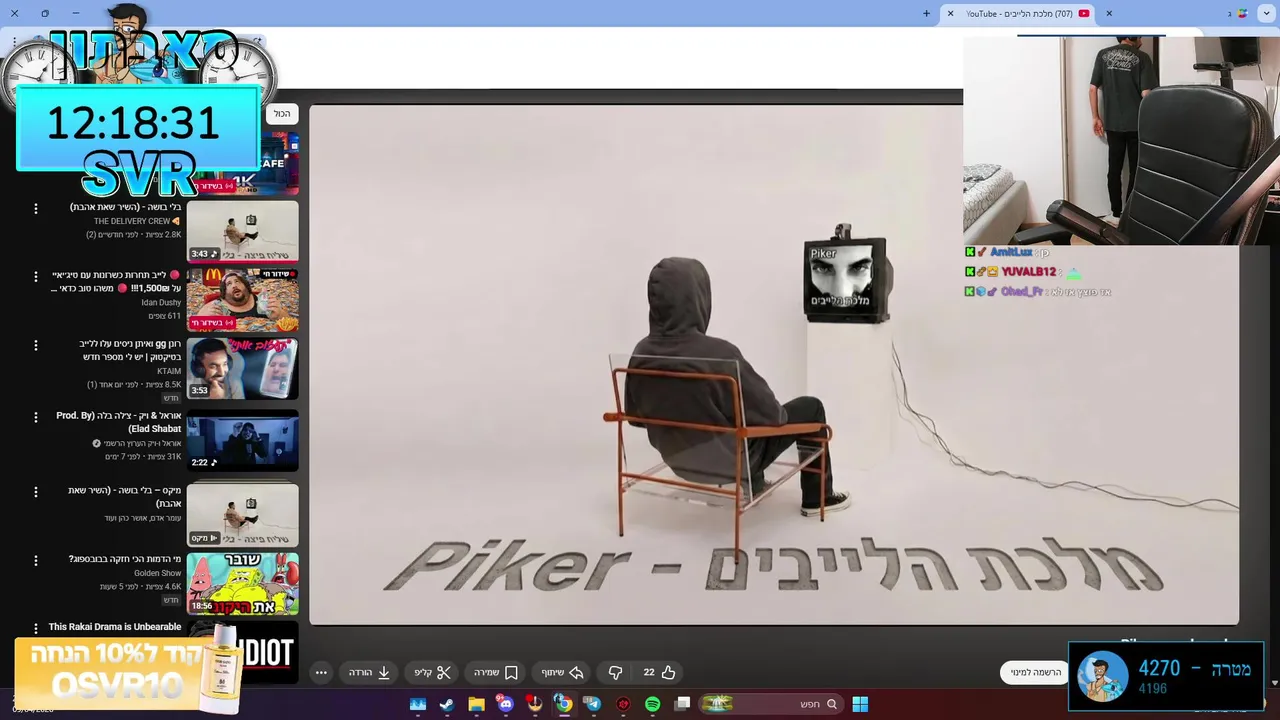The width and height of the screenshot is (1280, 720).
Task: Open options menu for the KTAIM video
Action: pos(36,345)
